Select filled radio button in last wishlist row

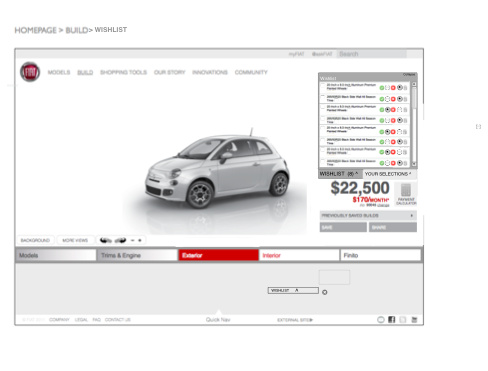pos(400,163)
